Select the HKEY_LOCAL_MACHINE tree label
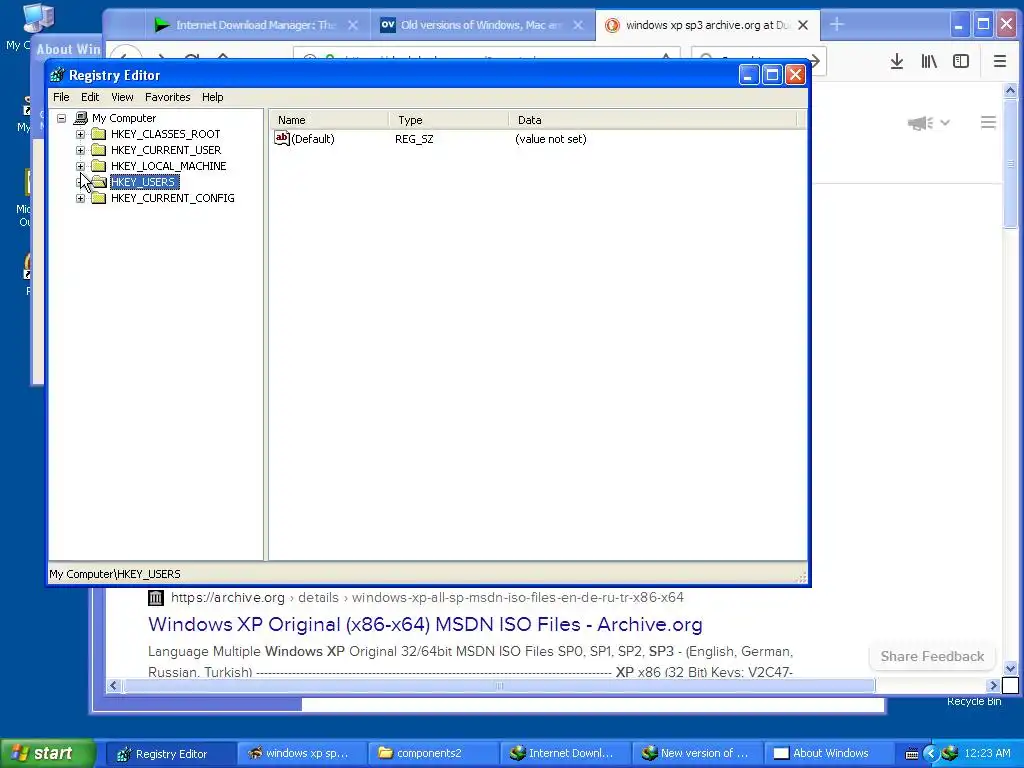The height and width of the screenshot is (768, 1024). (x=168, y=166)
